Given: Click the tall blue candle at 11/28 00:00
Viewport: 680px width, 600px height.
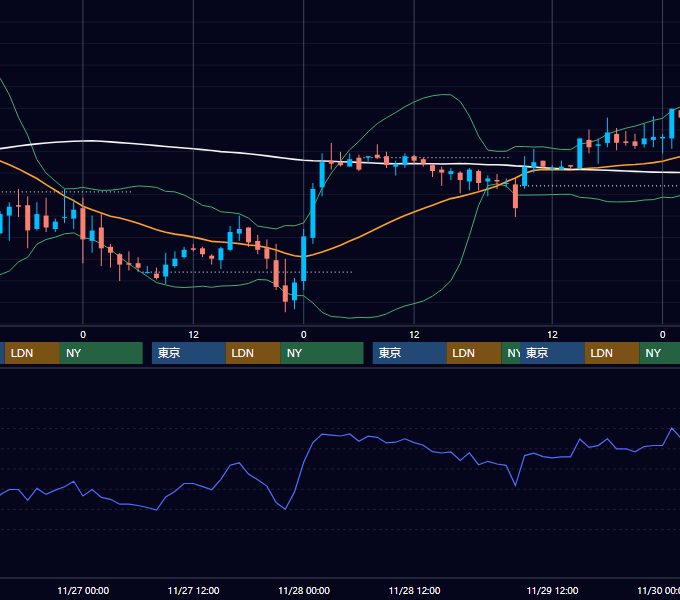Looking at the screenshot, I should [304, 259].
